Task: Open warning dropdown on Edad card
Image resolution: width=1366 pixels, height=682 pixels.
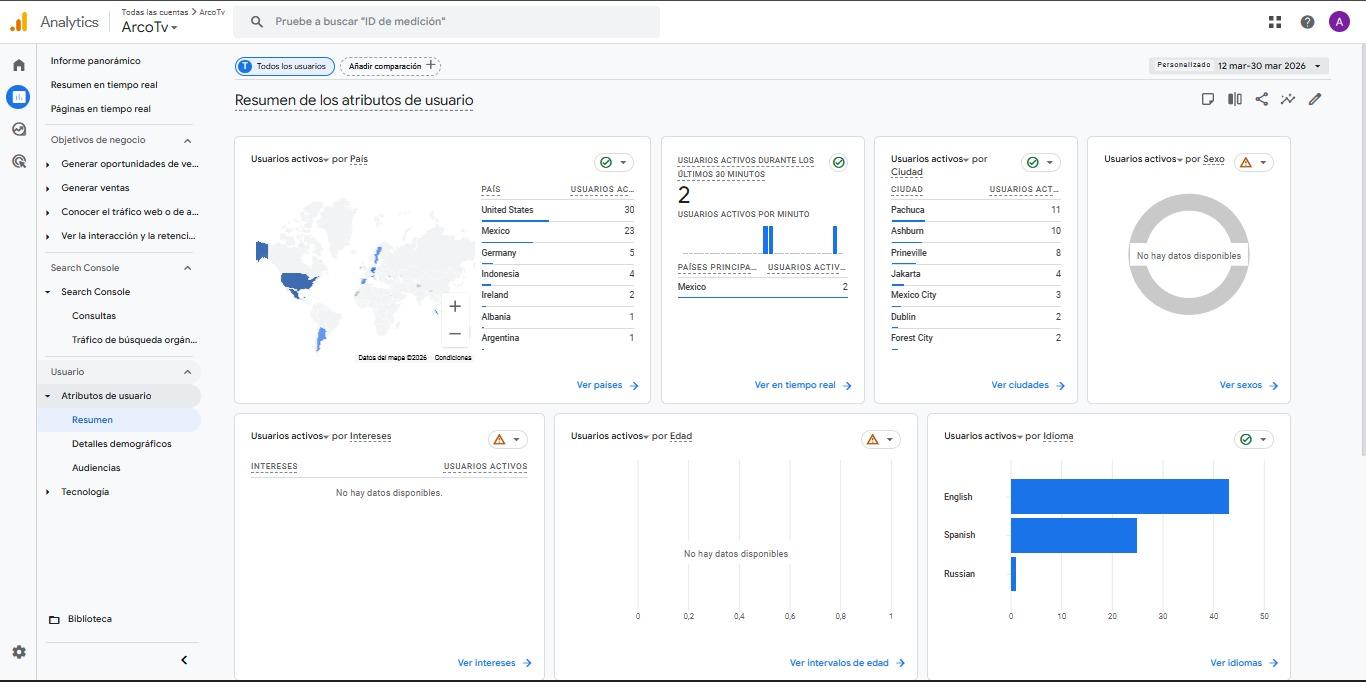Action: [881, 439]
